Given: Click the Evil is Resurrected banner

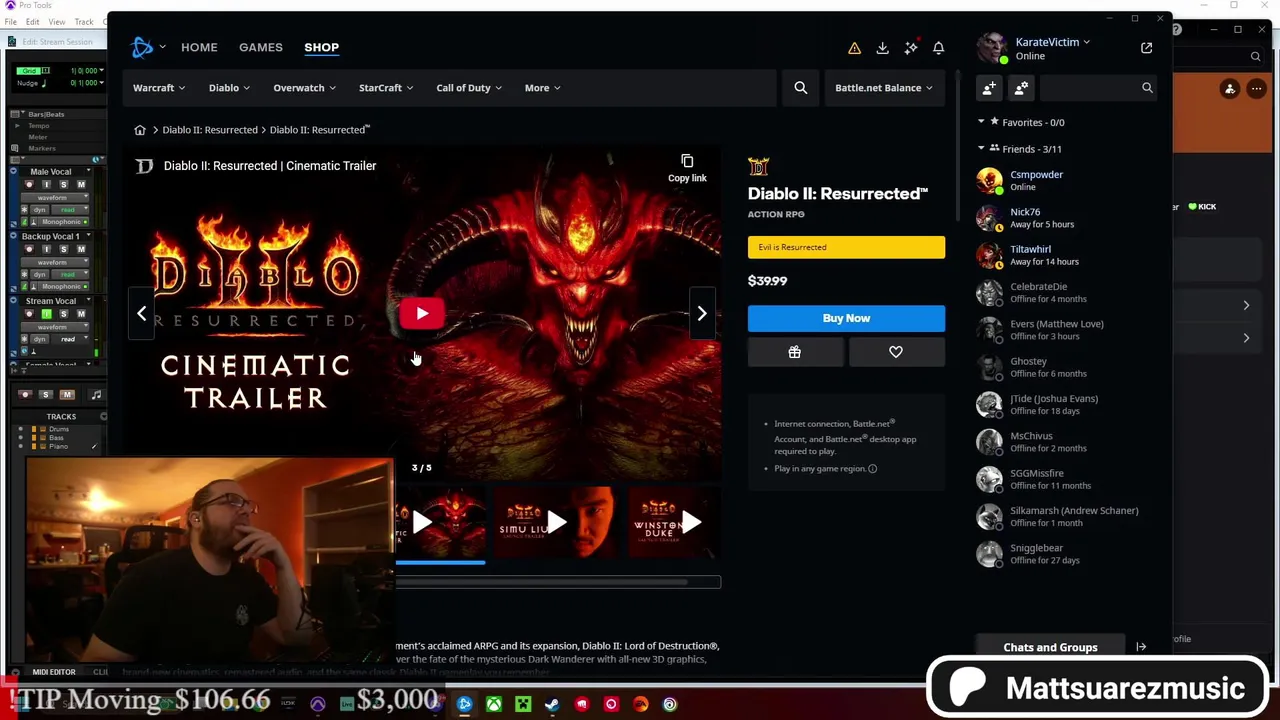Looking at the screenshot, I should [846, 247].
